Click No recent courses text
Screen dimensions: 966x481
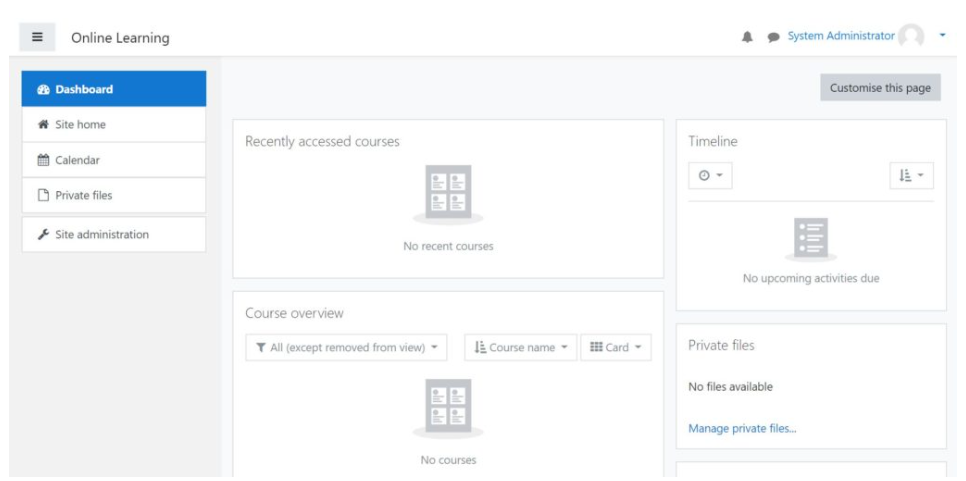click(448, 246)
